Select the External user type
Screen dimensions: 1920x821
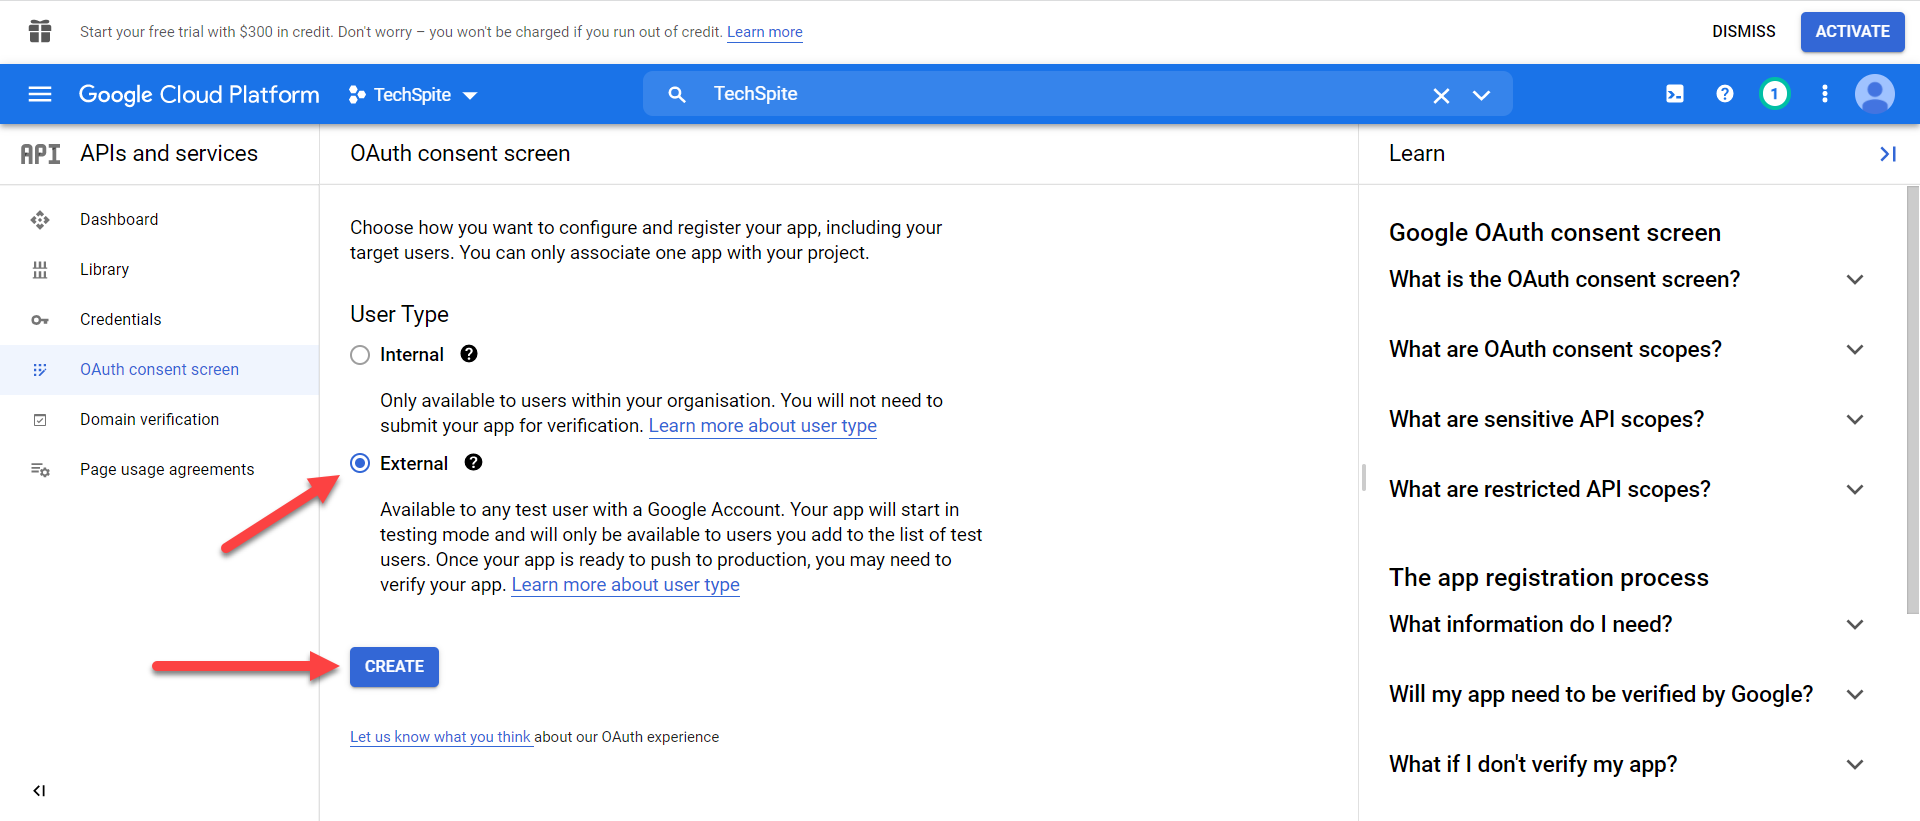click(360, 463)
